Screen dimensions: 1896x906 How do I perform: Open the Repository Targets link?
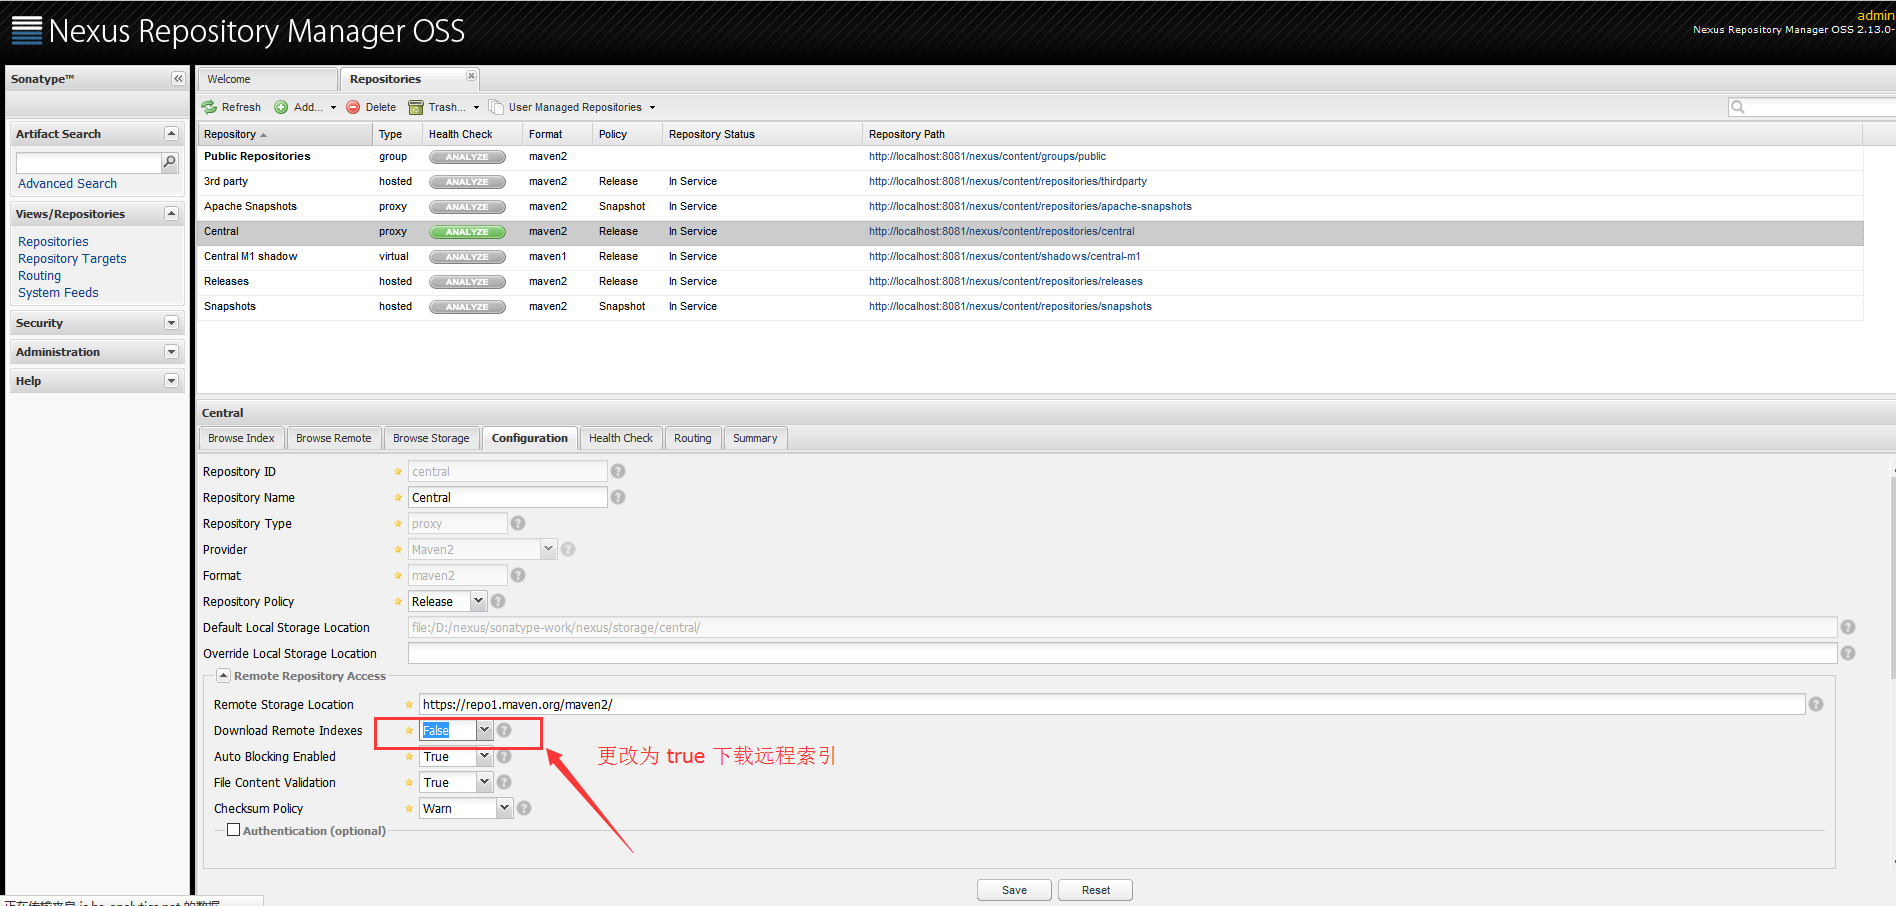(x=72, y=259)
